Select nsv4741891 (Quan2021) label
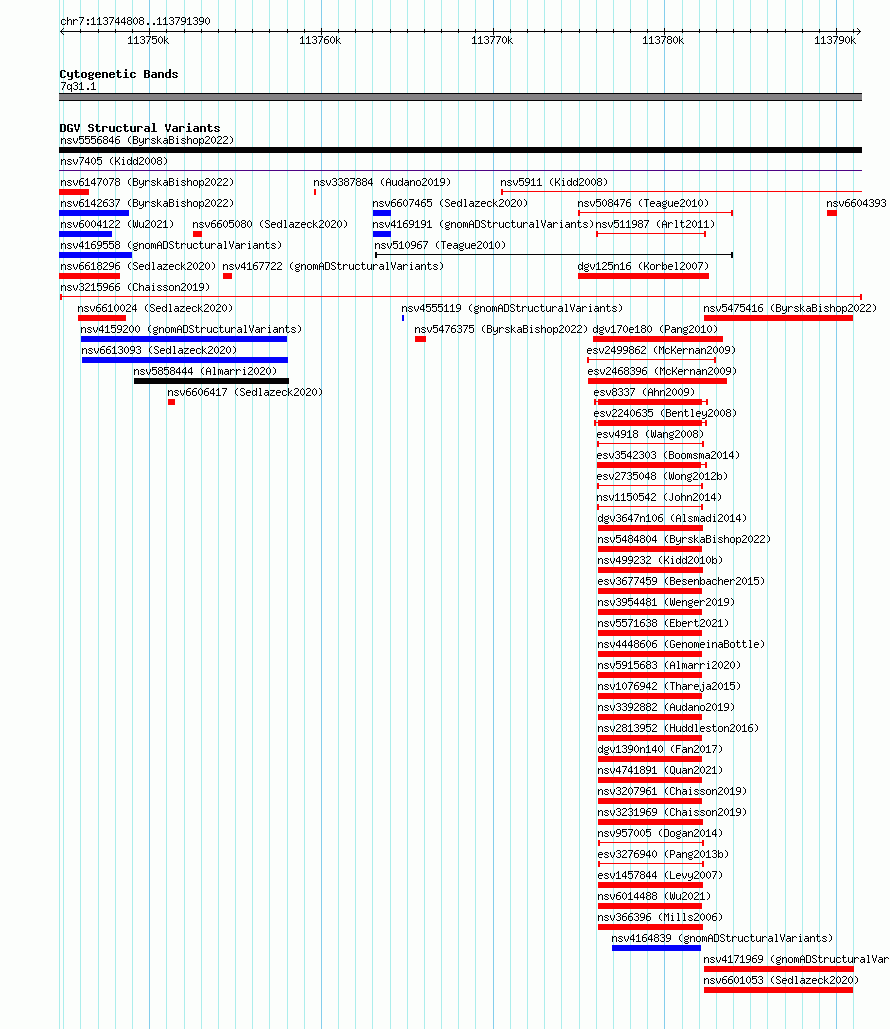 coord(660,770)
